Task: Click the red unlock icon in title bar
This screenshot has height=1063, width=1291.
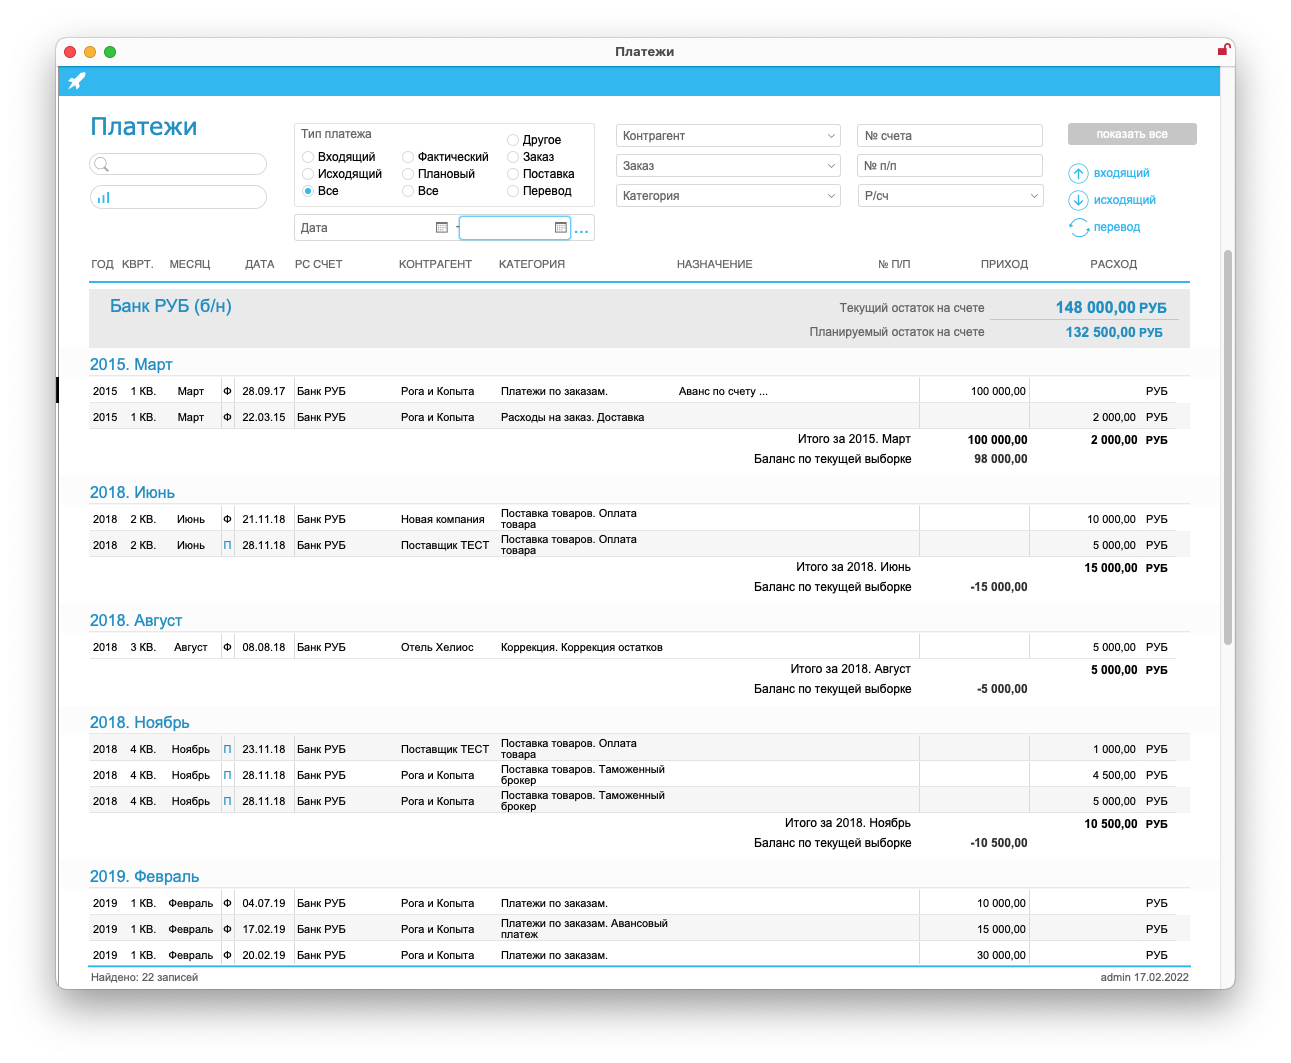Action: tap(1223, 50)
